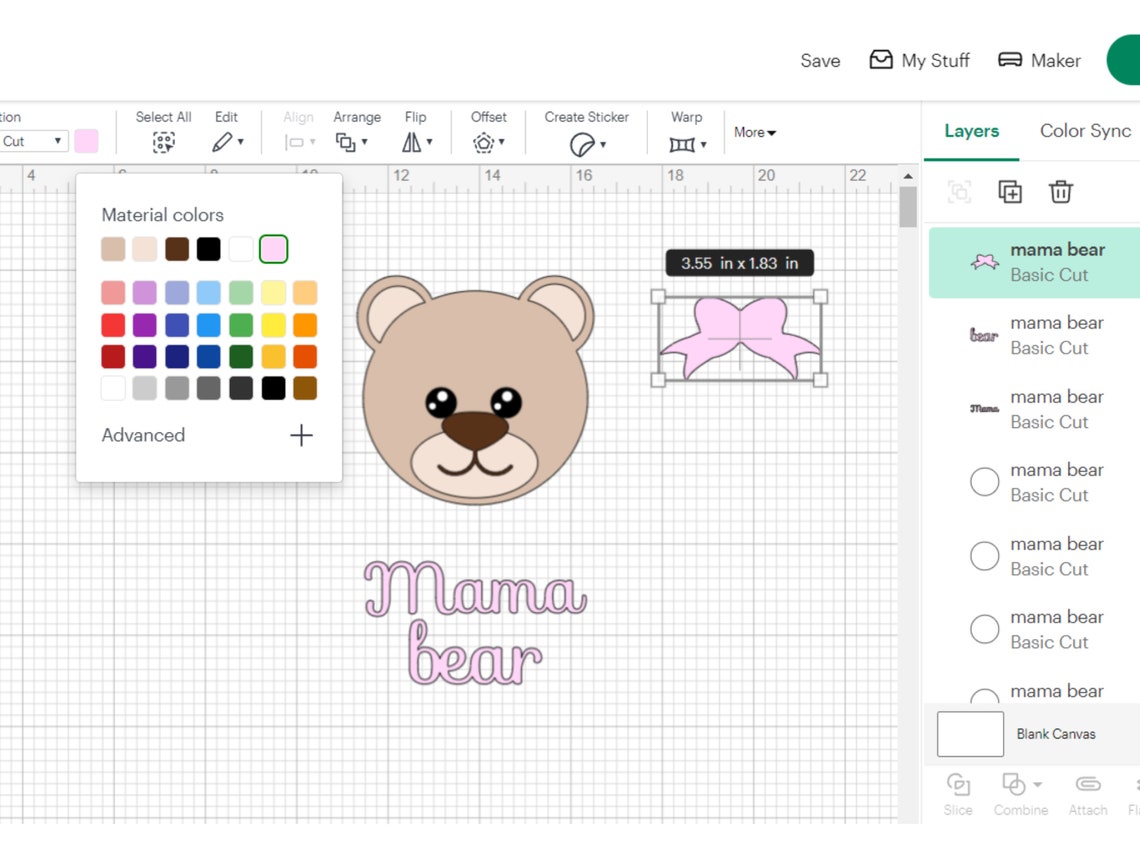
Task: Pick the pink swatch in Material colors
Action: pyautogui.click(x=274, y=249)
